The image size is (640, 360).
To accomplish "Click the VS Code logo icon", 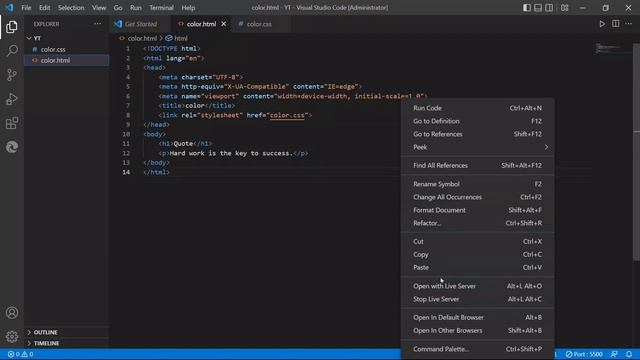I will (9, 8).
